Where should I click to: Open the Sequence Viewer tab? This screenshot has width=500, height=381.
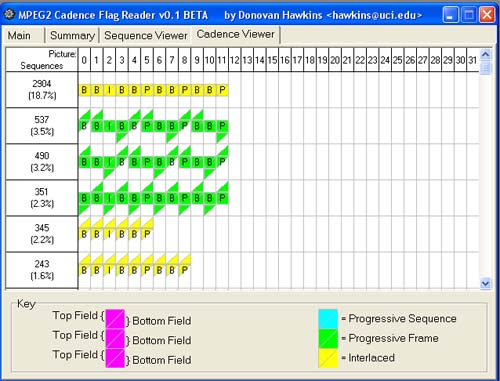pos(145,35)
